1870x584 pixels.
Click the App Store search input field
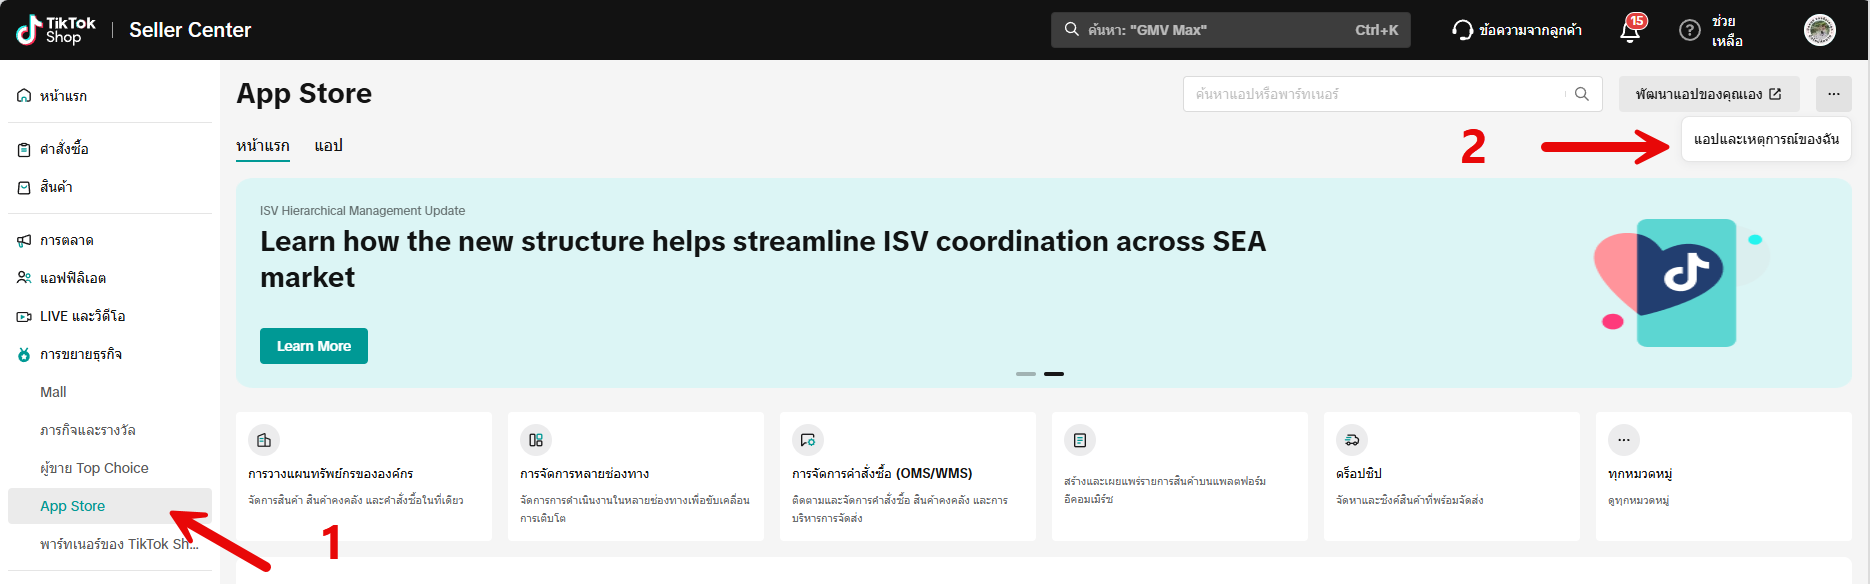(x=1375, y=94)
